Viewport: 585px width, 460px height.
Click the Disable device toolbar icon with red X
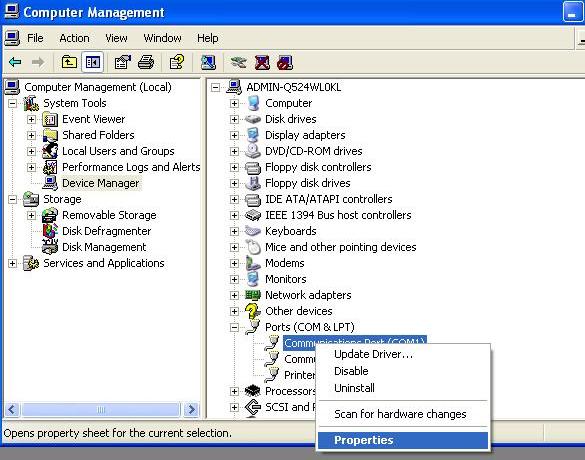tap(262, 62)
